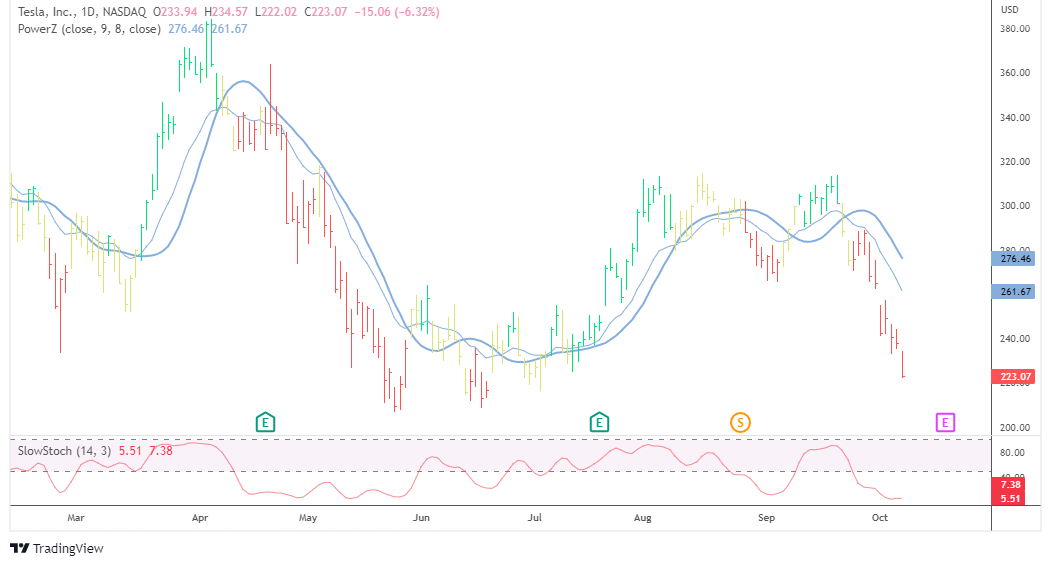Click the Jun label on the time axis

pos(421,518)
